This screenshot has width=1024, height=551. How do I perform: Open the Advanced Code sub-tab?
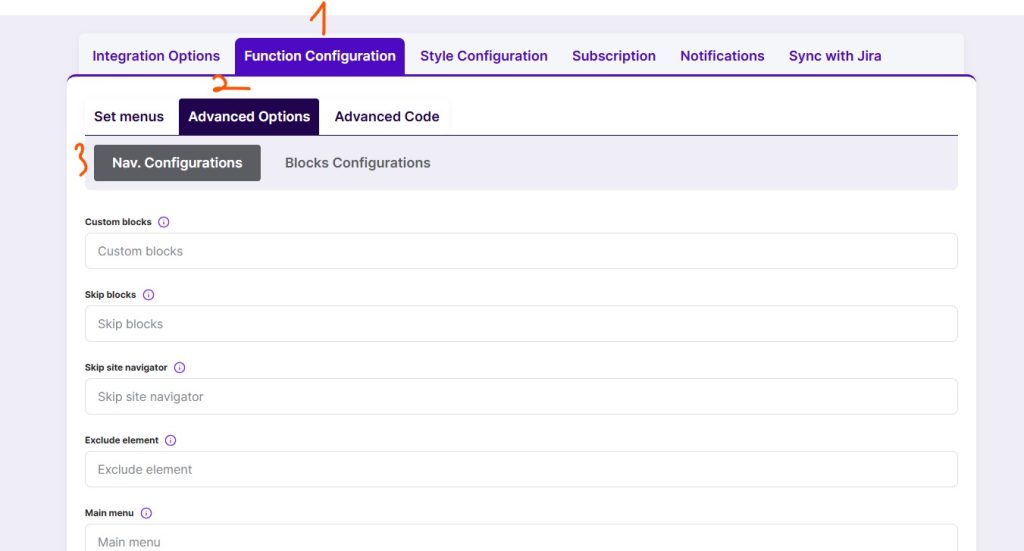click(387, 117)
